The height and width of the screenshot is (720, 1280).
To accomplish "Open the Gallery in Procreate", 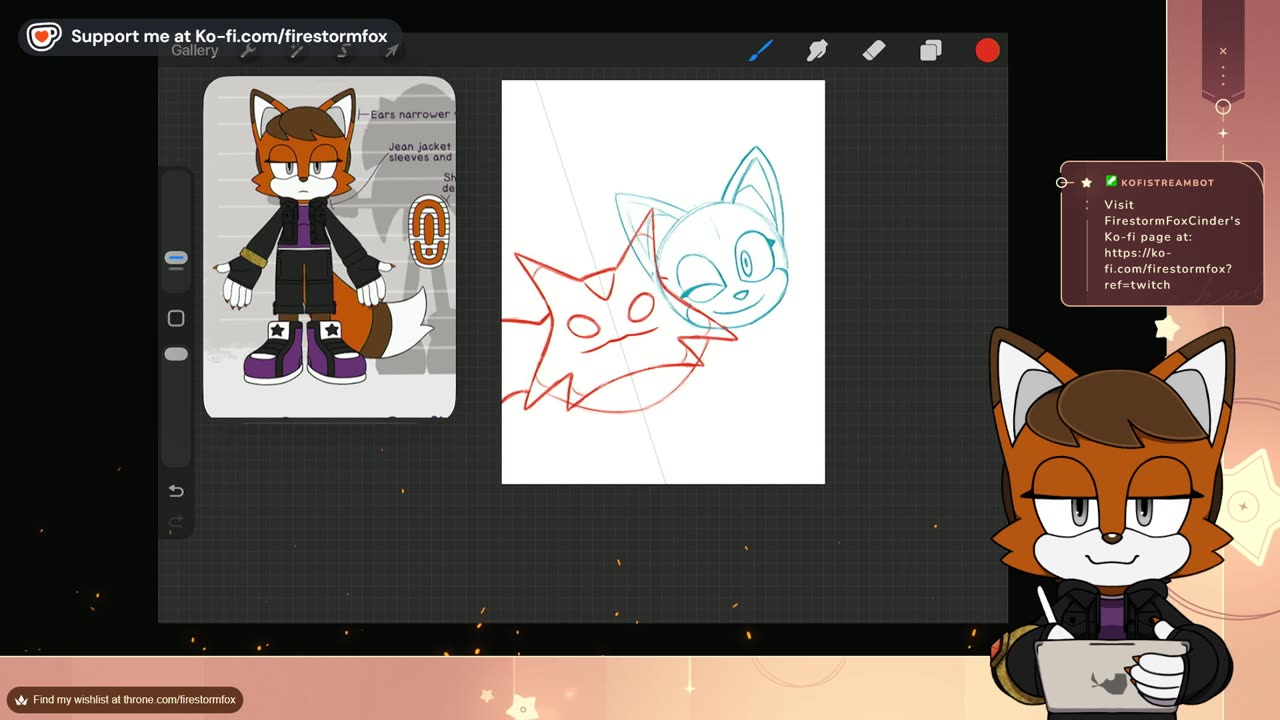I will pyautogui.click(x=194, y=50).
